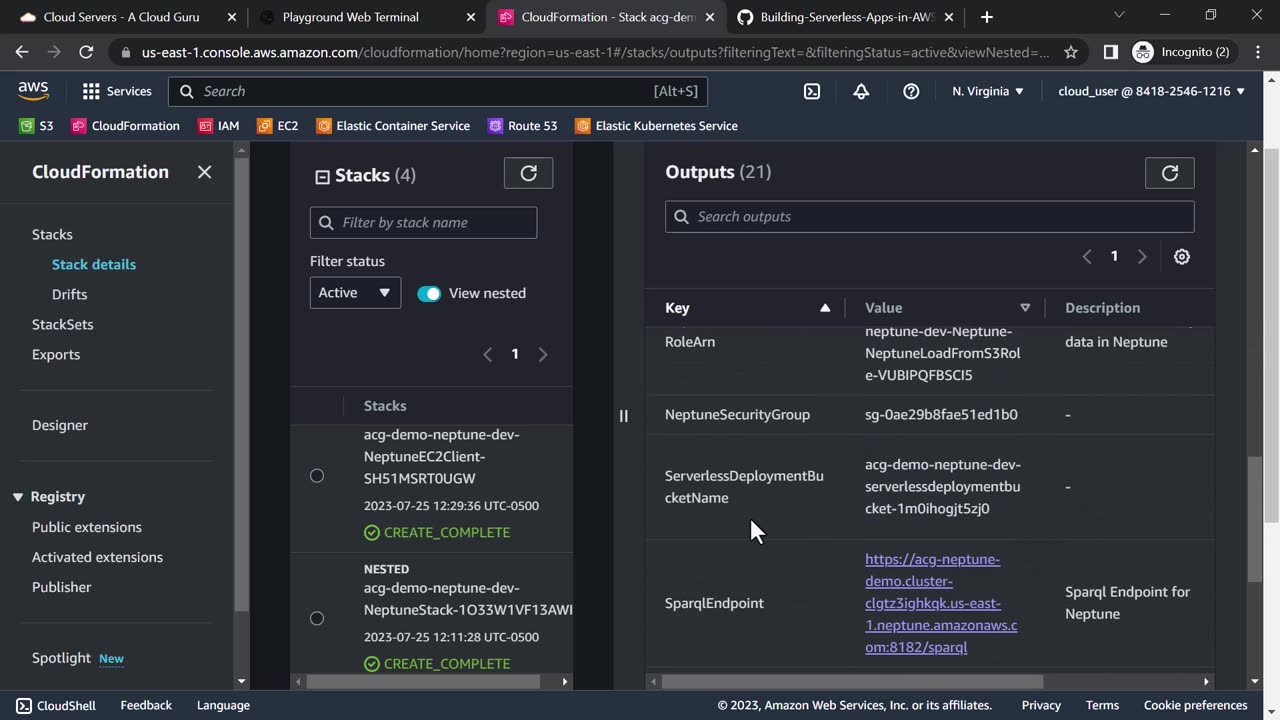Open the Sparql endpoint URL link
The image size is (1280, 720).
click(940, 603)
